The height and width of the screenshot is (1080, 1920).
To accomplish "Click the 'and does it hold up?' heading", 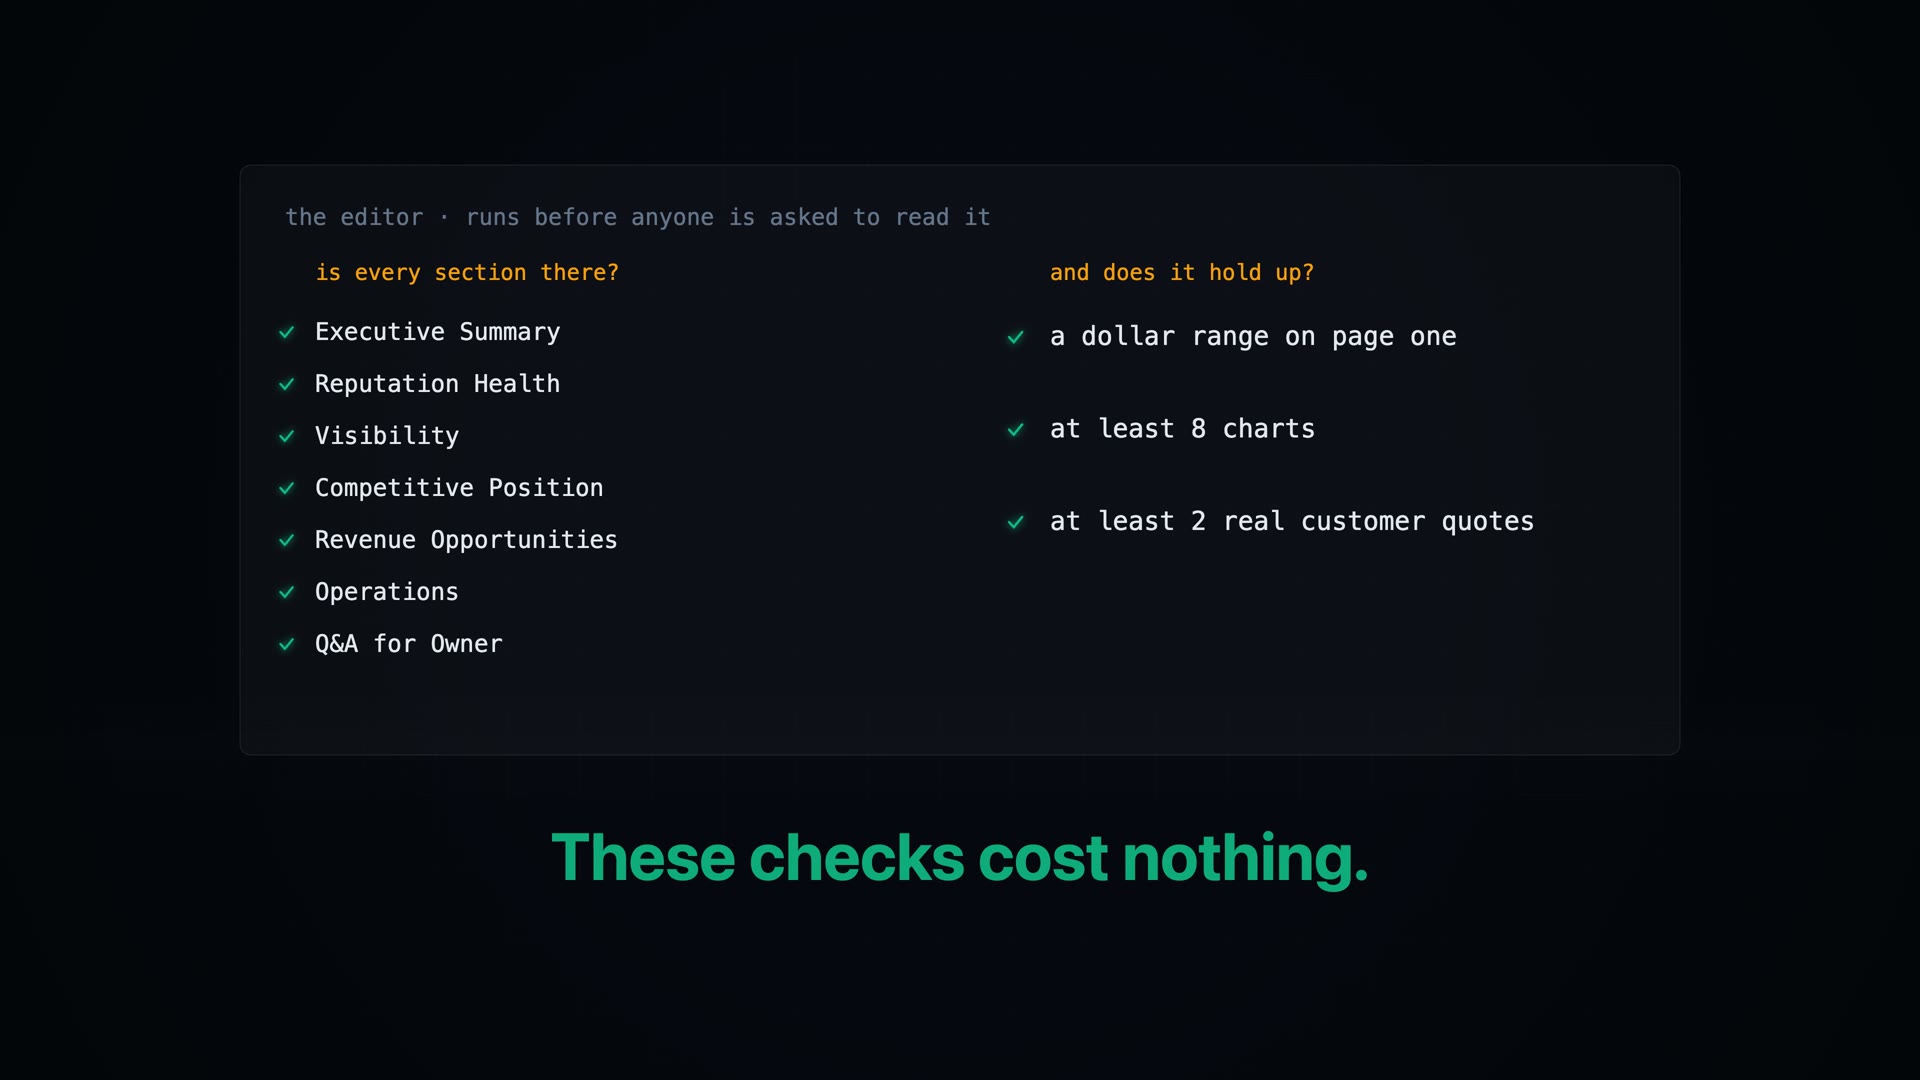I will click(x=1182, y=272).
